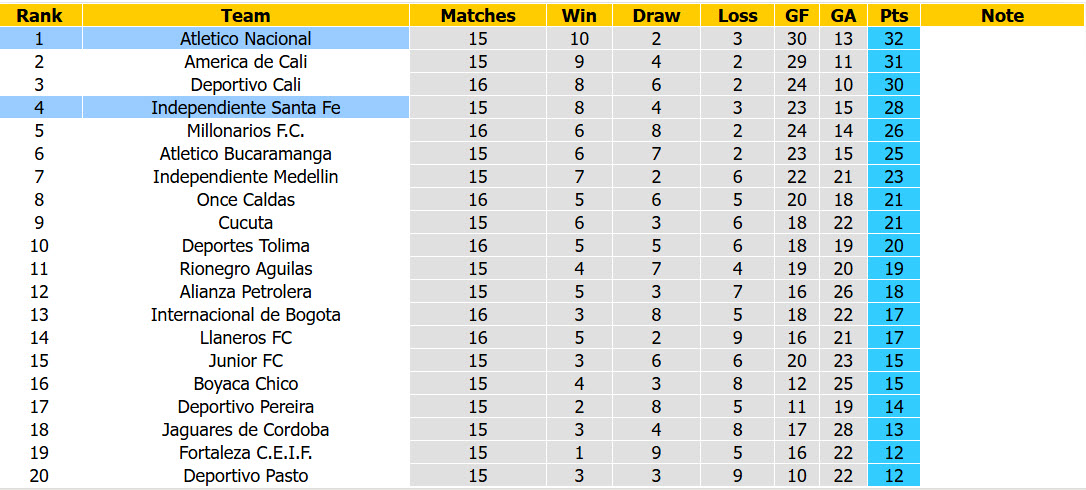Click the Deportivo Cali team name
This screenshot has width=1086, height=490.
246,85
